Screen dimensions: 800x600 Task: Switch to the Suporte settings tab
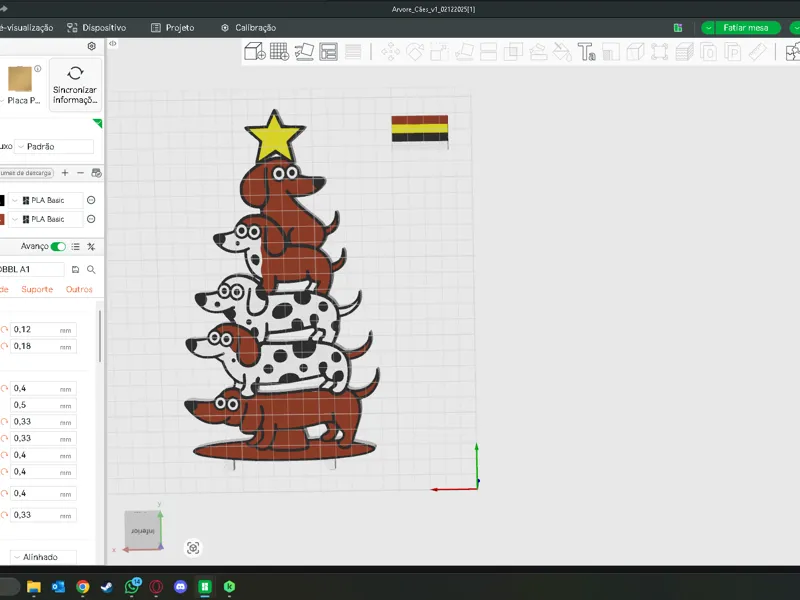point(37,289)
